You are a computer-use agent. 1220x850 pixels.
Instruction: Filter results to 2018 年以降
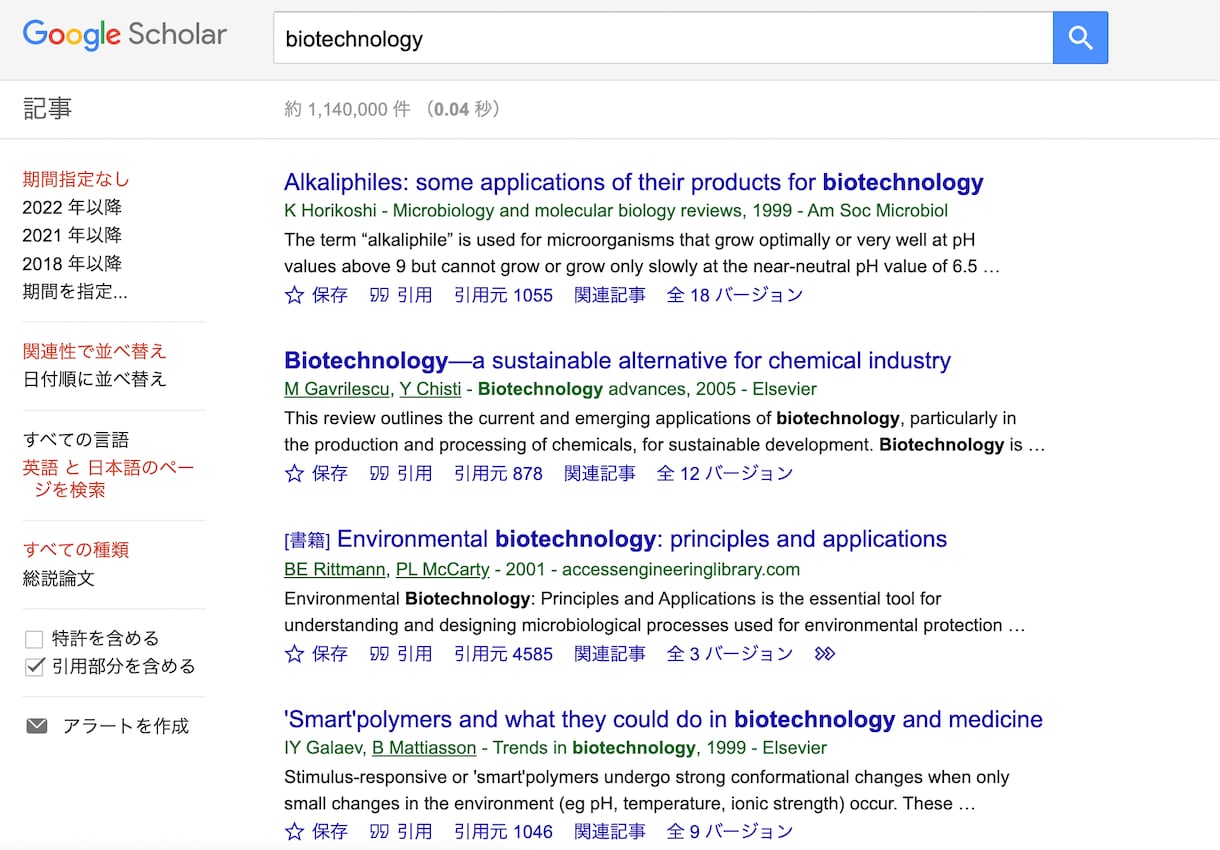(x=72, y=264)
